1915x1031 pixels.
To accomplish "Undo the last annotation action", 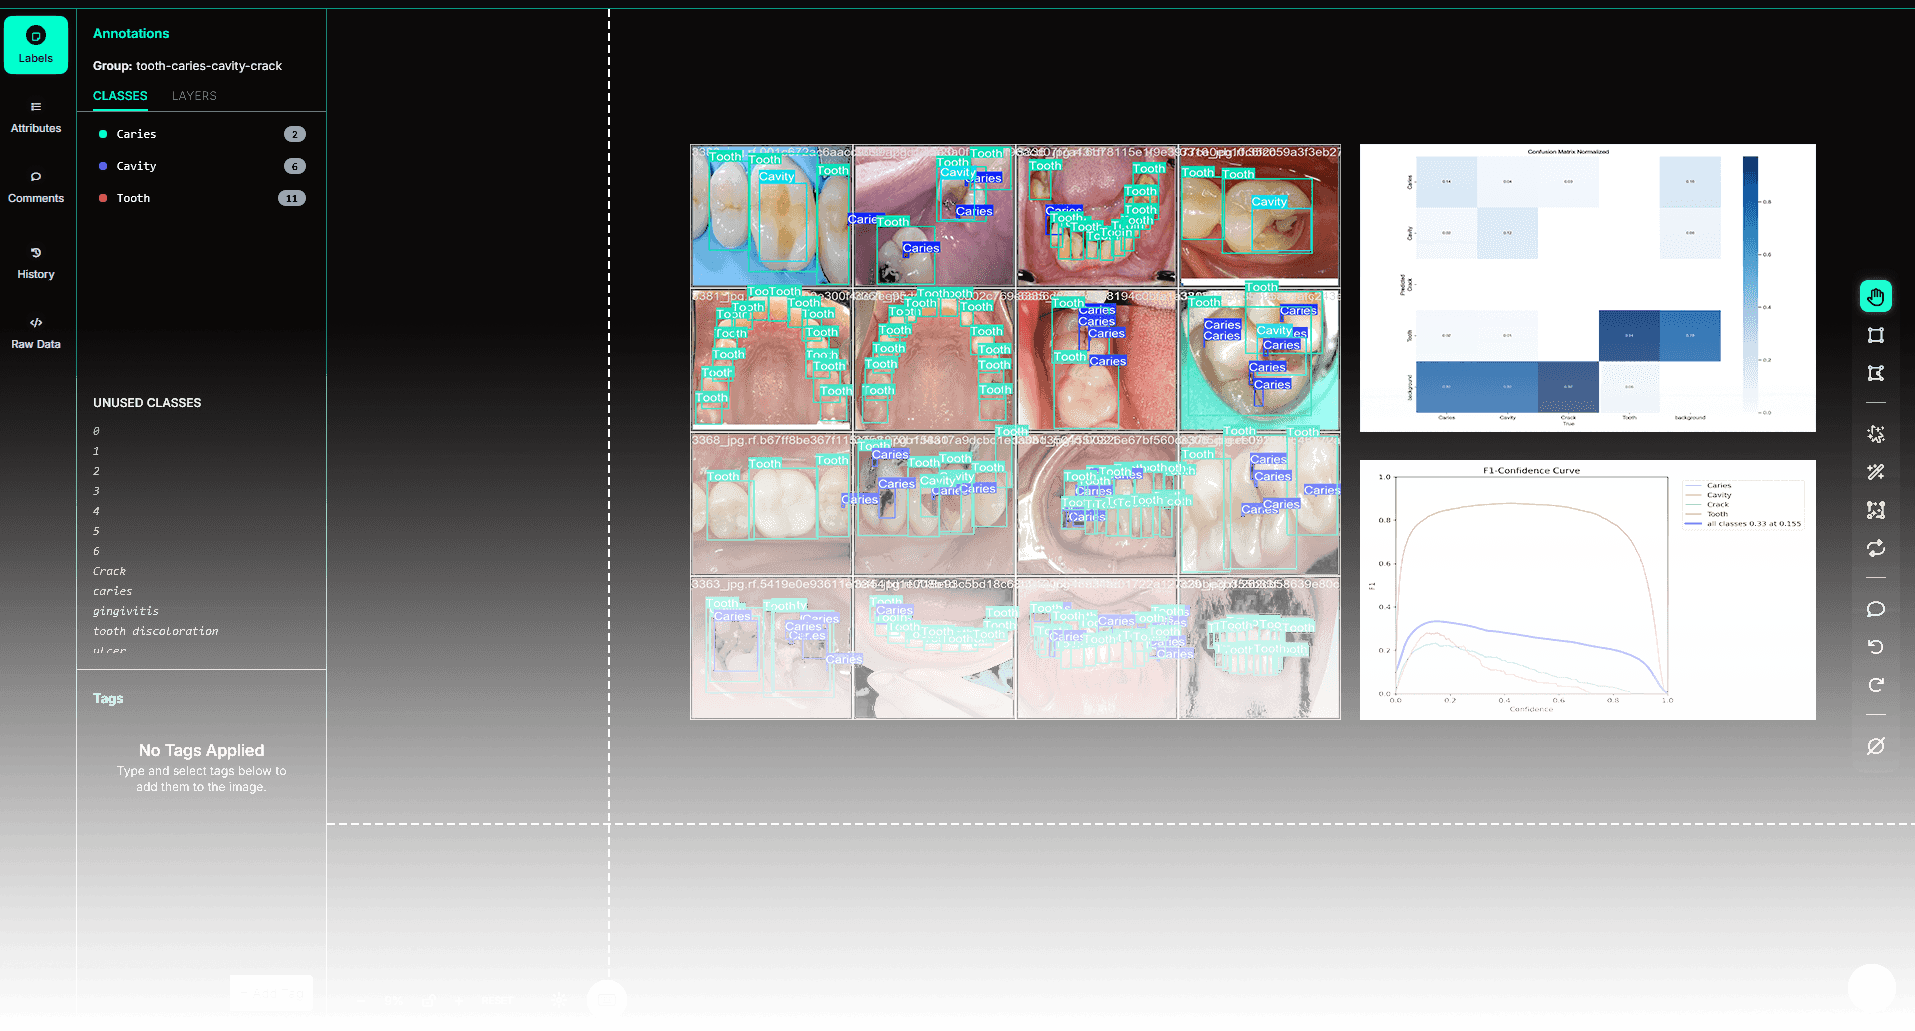I will pyautogui.click(x=1875, y=647).
